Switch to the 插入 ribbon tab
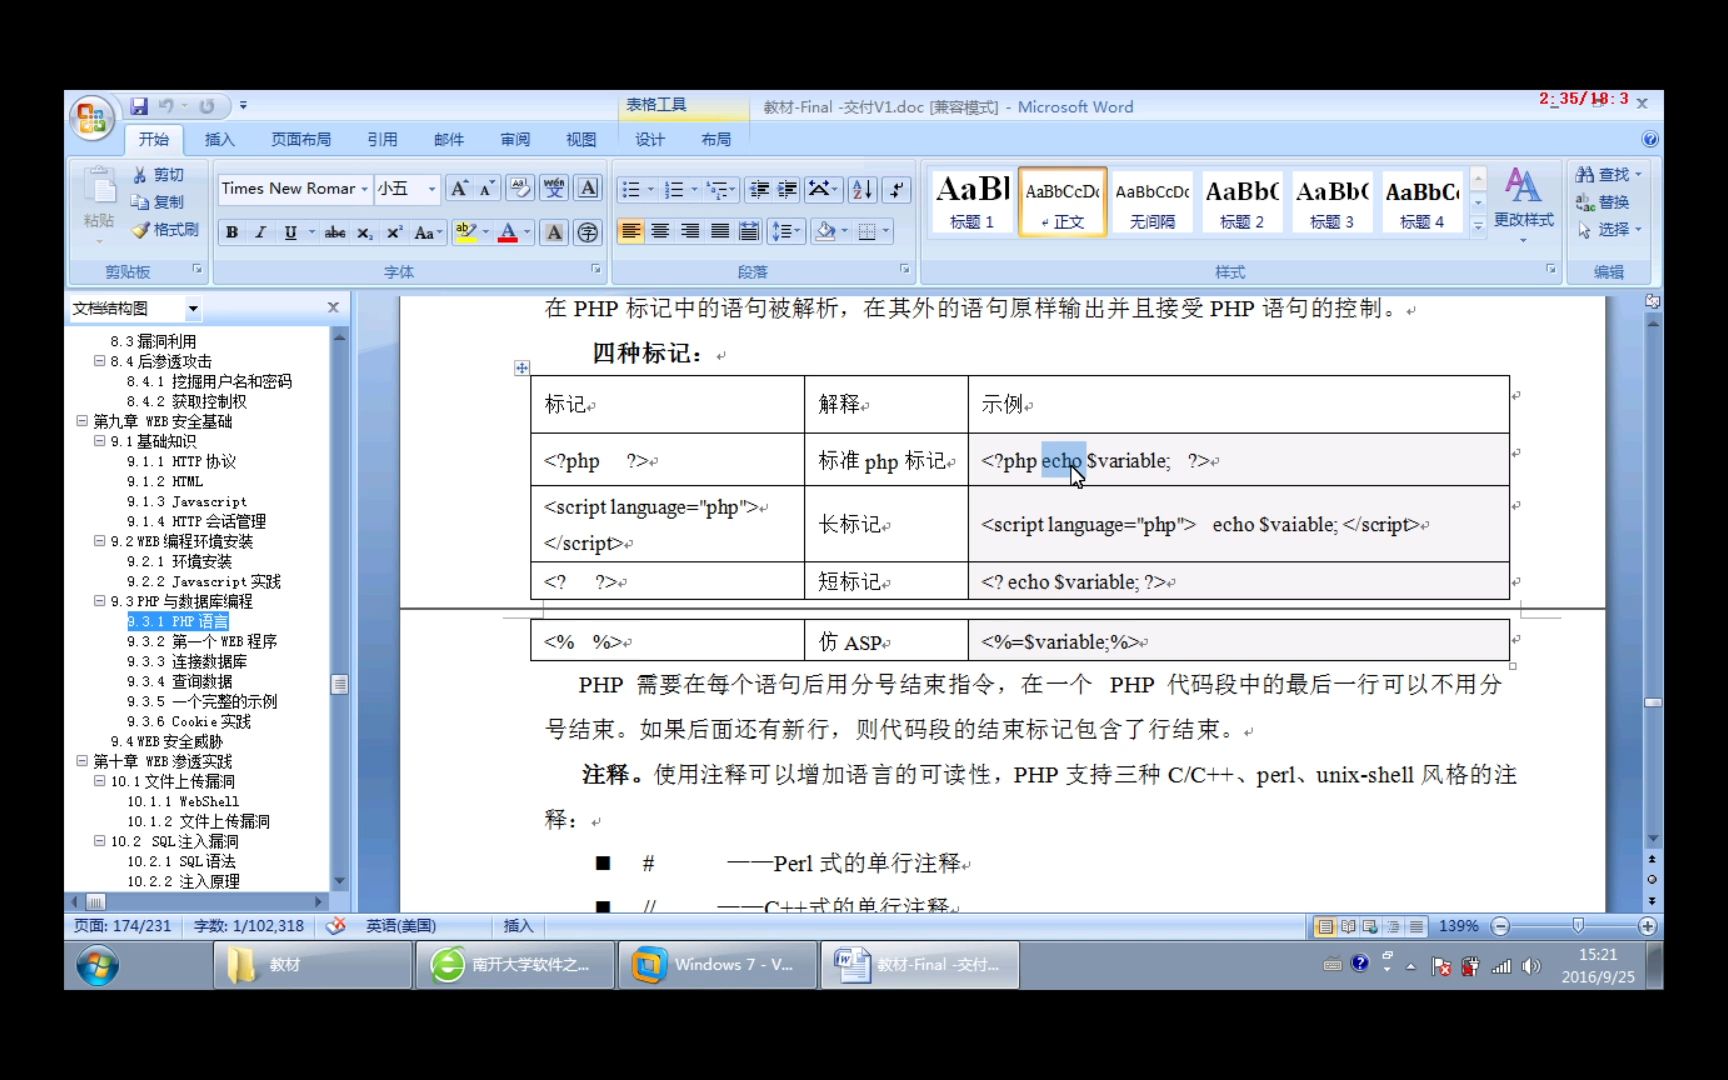 [219, 139]
